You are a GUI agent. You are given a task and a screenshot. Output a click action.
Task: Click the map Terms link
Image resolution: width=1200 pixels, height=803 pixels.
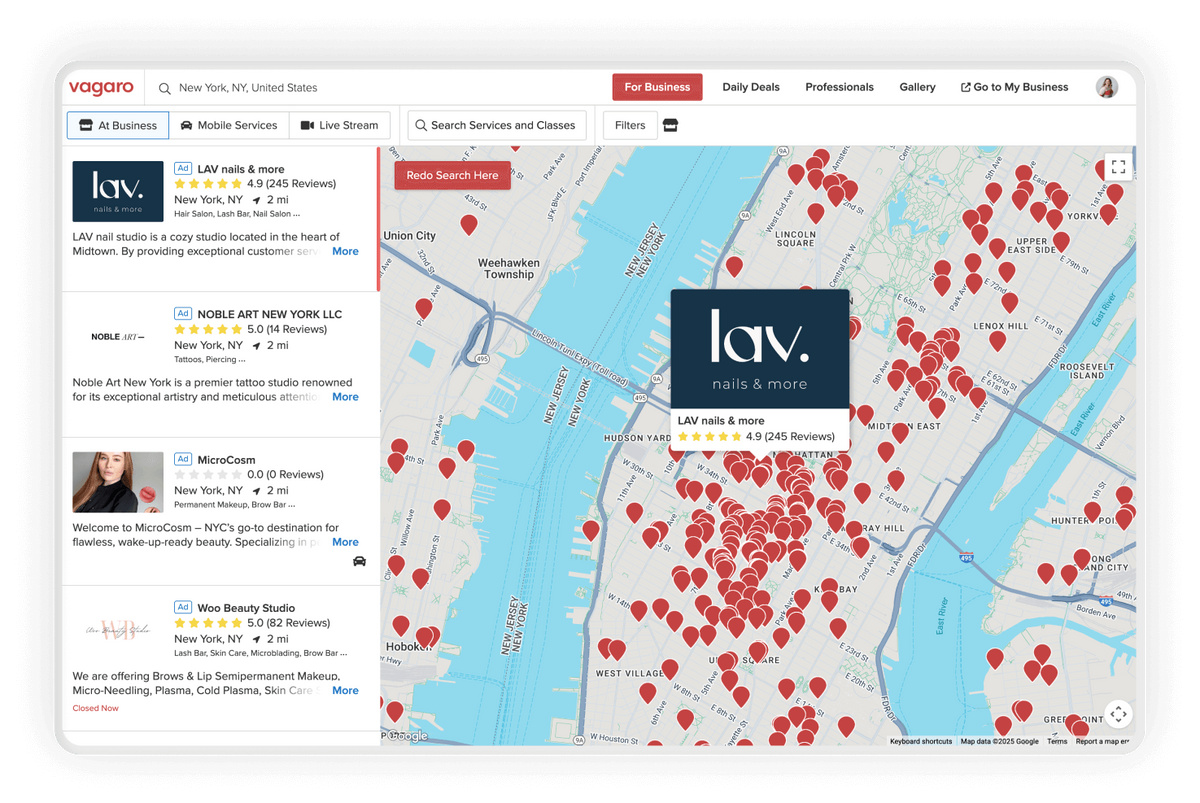point(1057,741)
